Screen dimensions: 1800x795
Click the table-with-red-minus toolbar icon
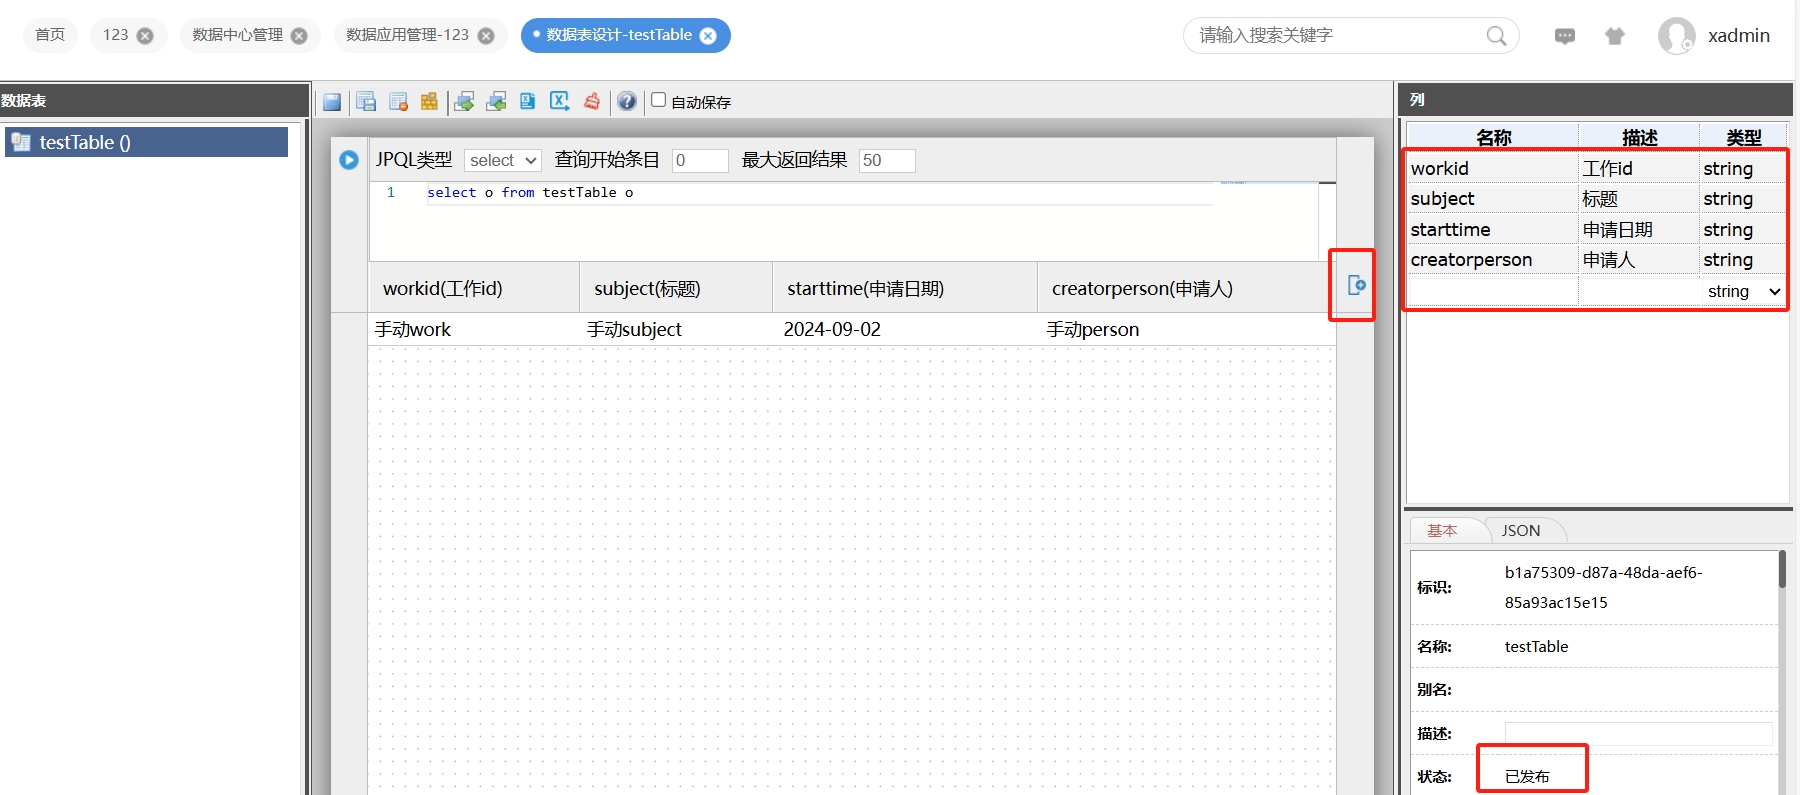pos(398,102)
